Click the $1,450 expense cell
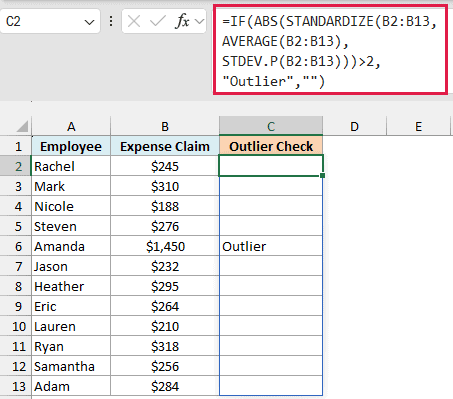453x399 pixels. [x=165, y=246]
